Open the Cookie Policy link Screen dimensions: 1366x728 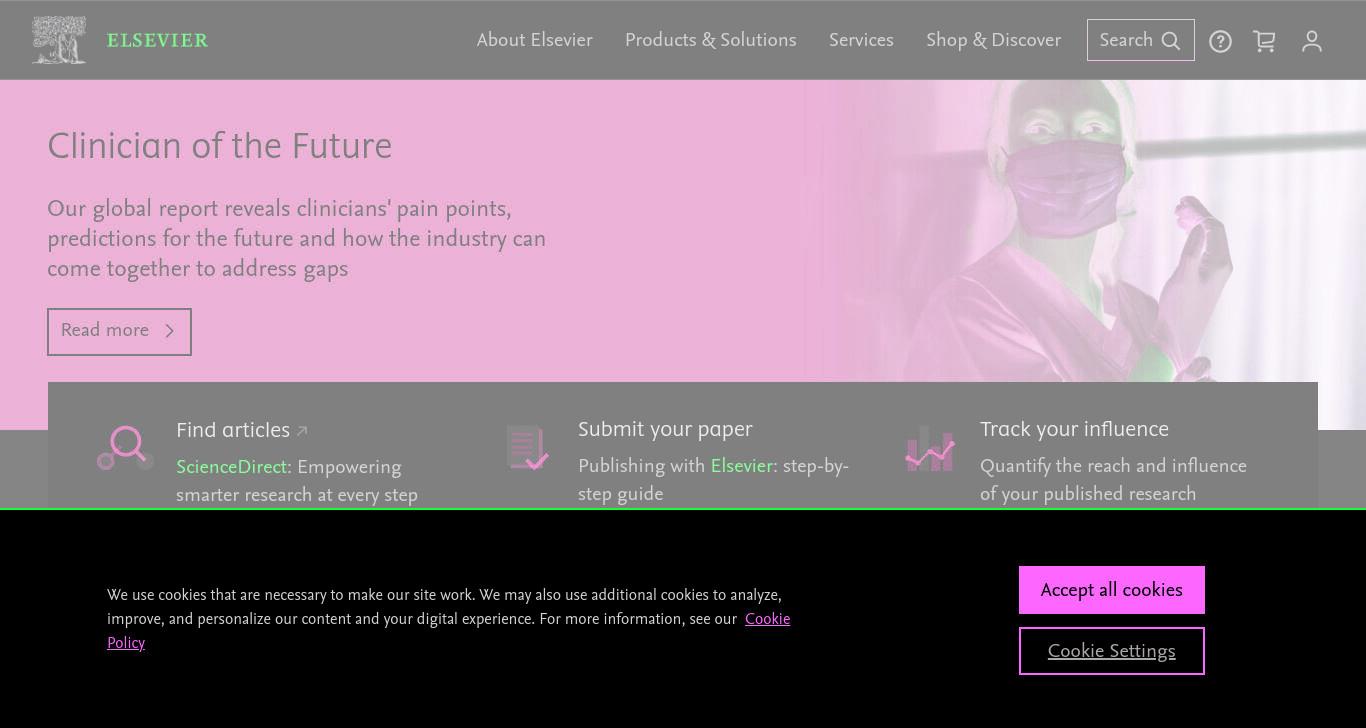(448, 631)
